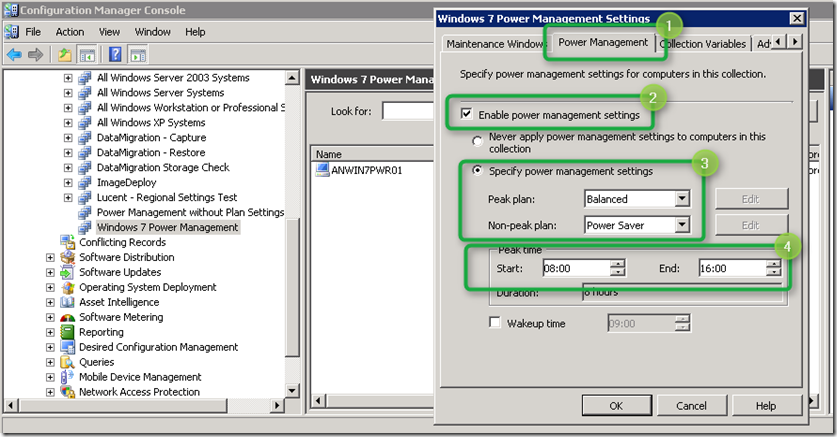Expand the Reporting tree node
The height and width of the screenshot is (437, 837).
(50, 332)
